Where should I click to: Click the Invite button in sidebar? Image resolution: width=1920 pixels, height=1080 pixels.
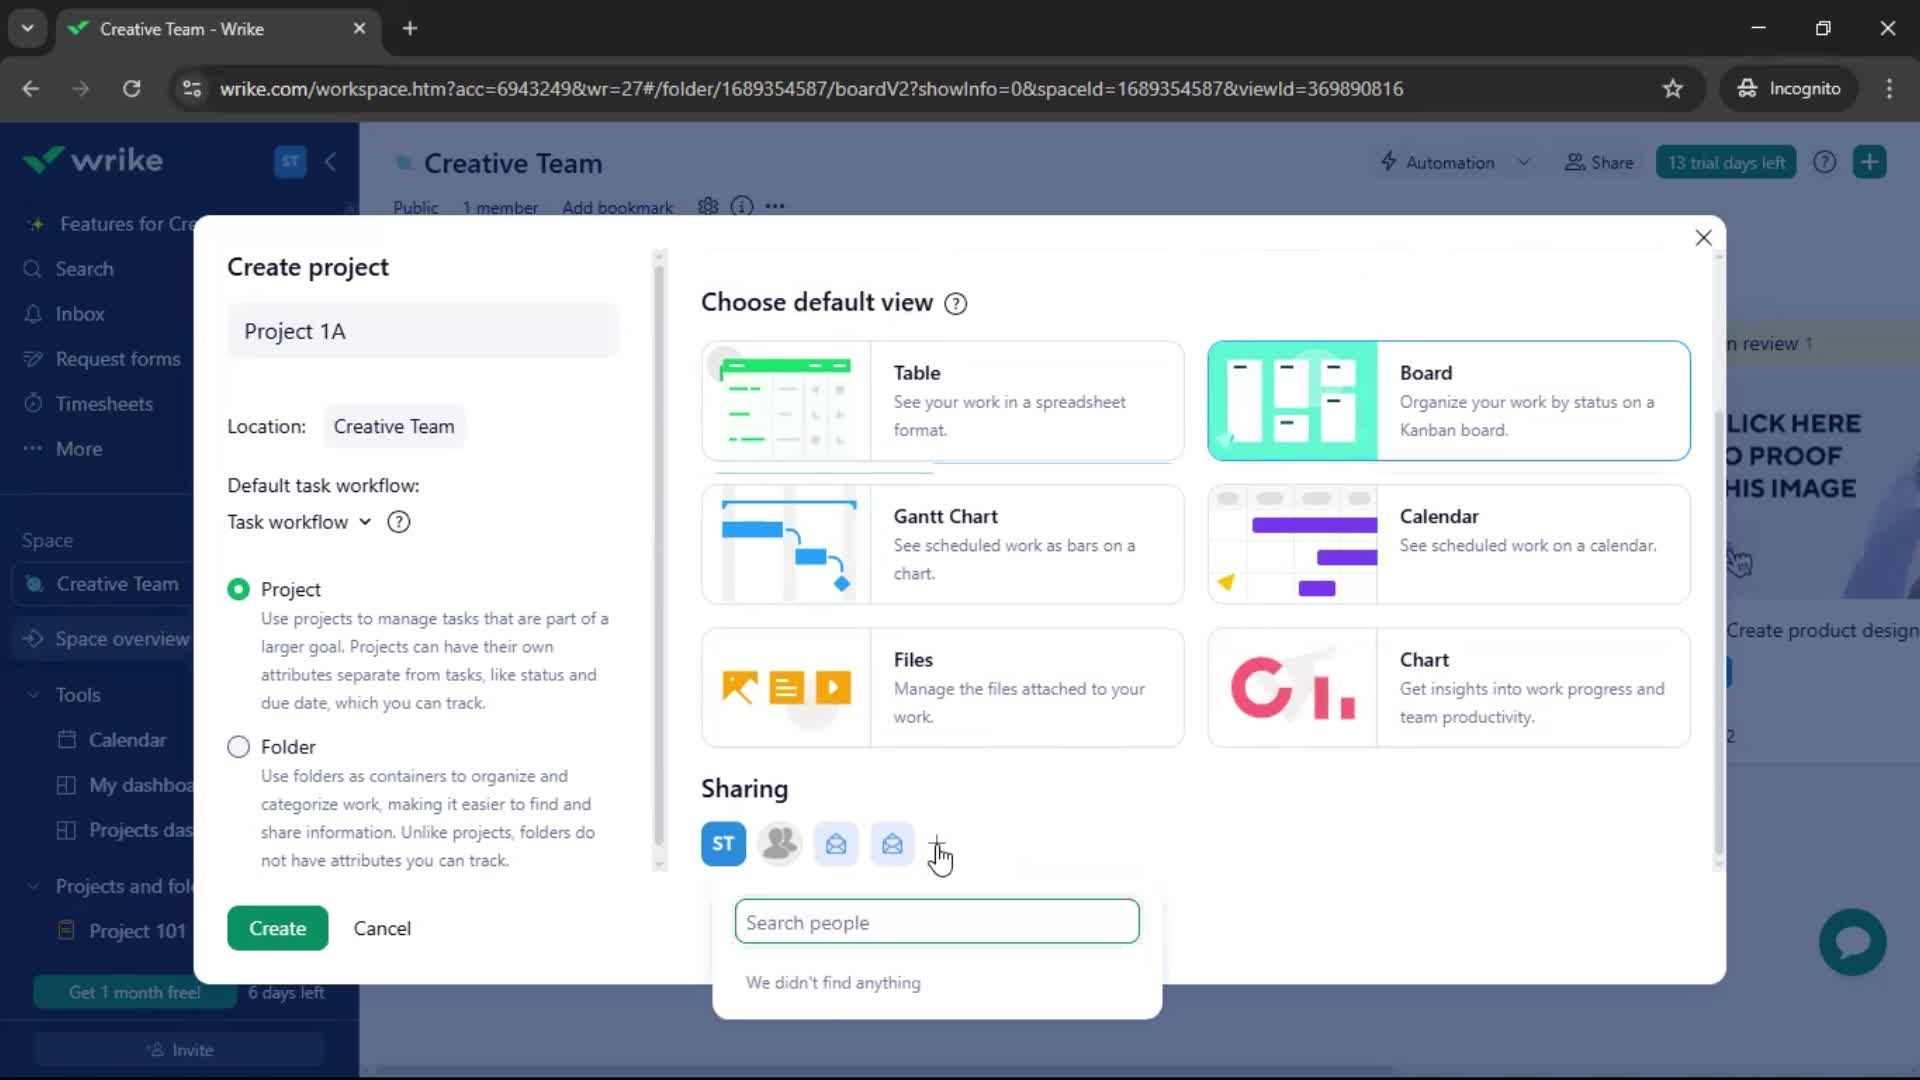coord(180,1050)
